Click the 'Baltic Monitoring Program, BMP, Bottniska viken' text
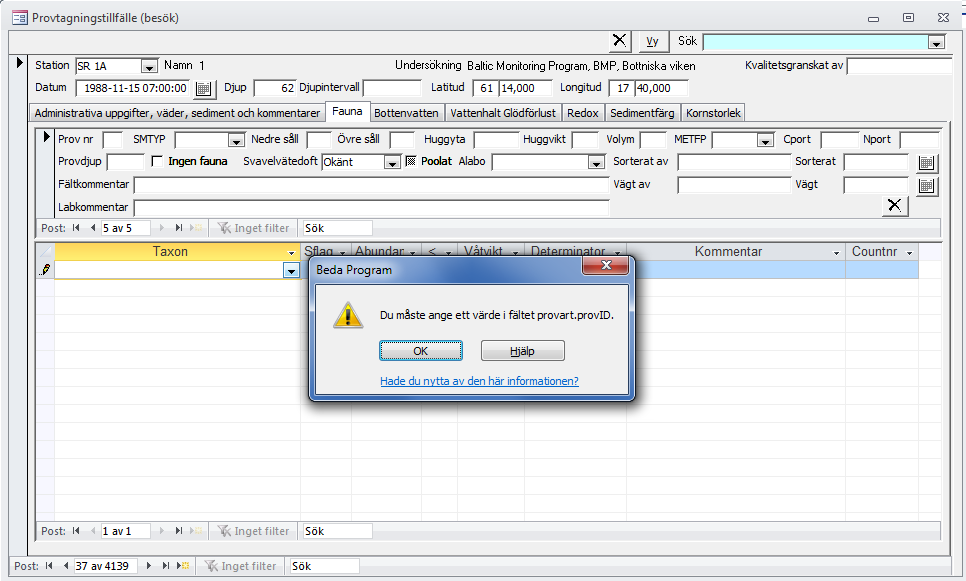 coord(581,66)
